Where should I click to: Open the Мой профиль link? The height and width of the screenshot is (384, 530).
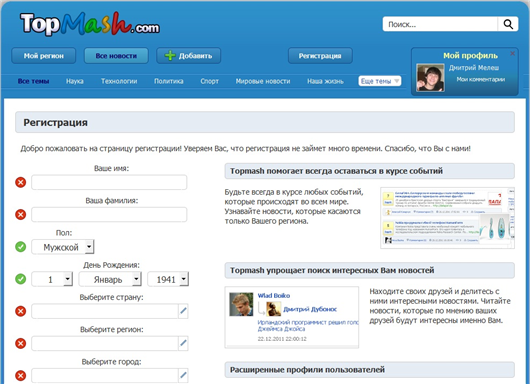coord(470,55)
